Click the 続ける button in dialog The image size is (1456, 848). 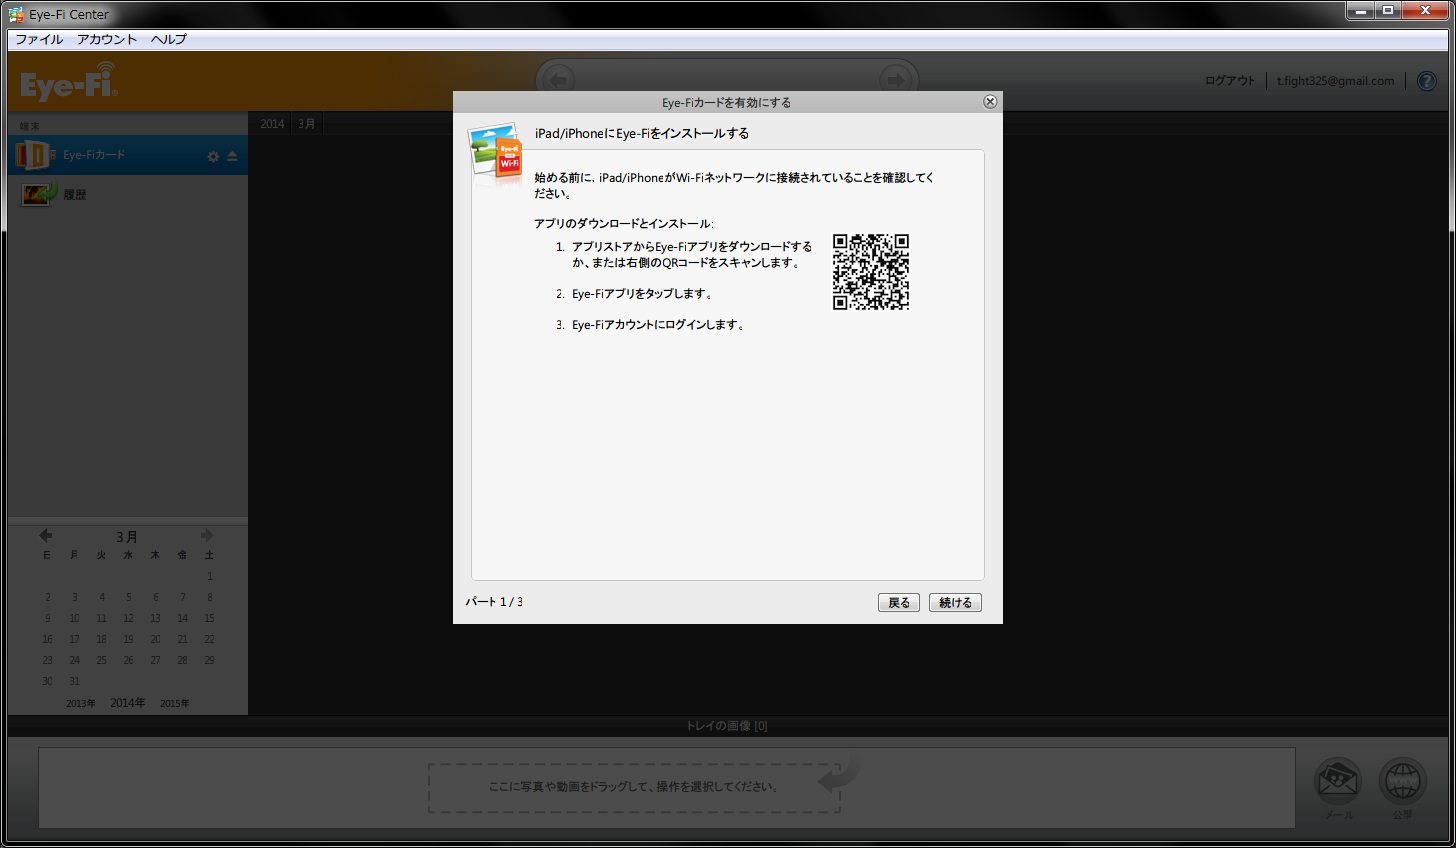point(955,602)
